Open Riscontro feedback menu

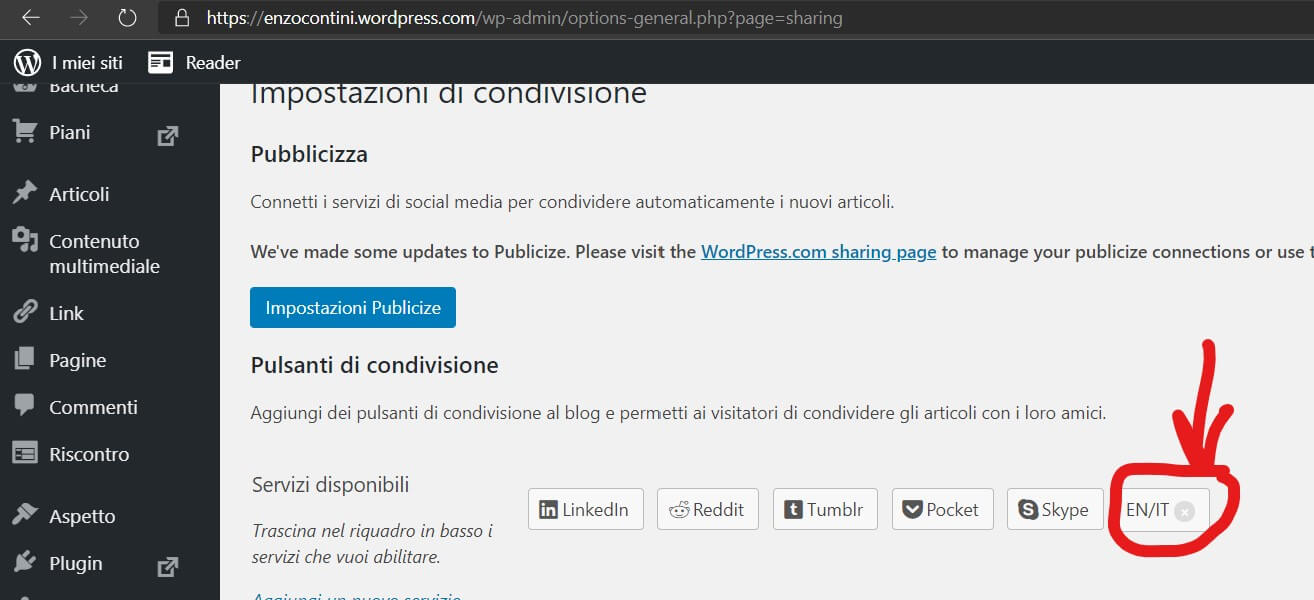[89, 454]
